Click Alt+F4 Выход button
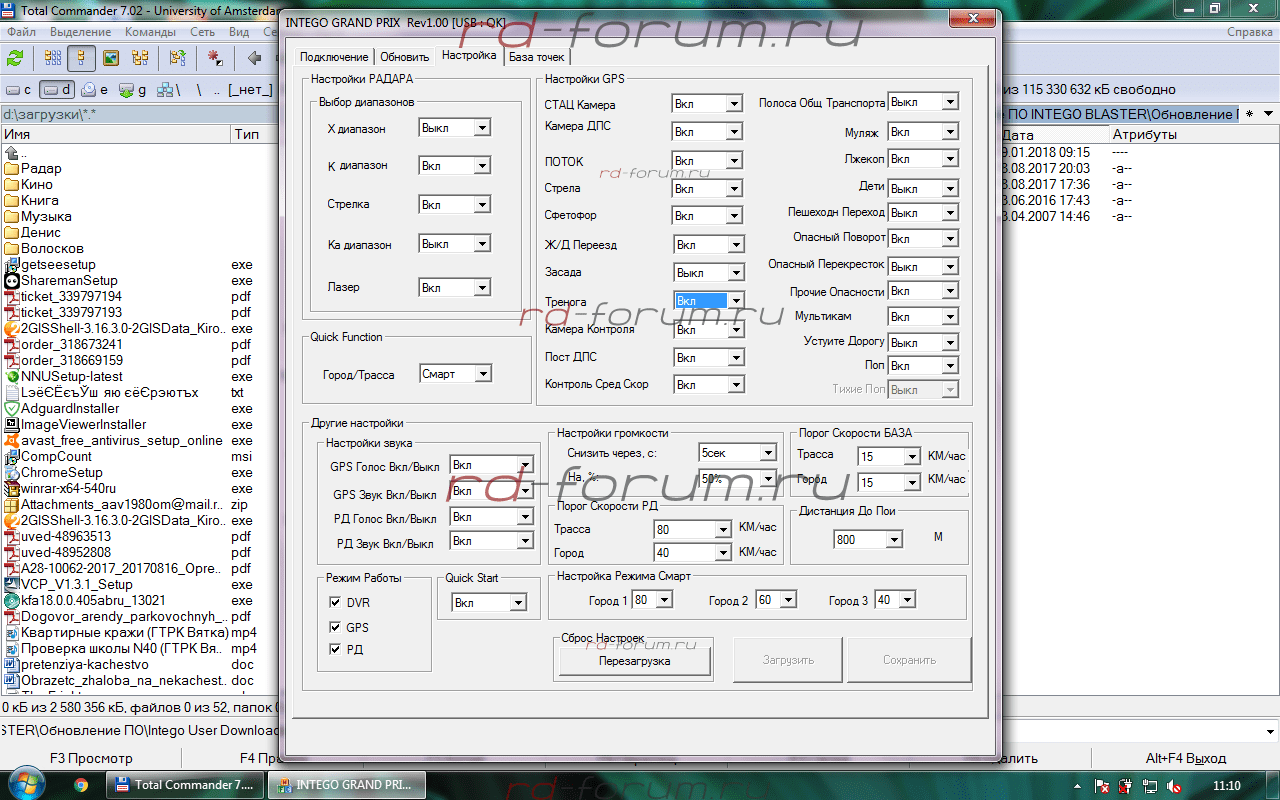 pyautogui.click(x=1186, y=758)
